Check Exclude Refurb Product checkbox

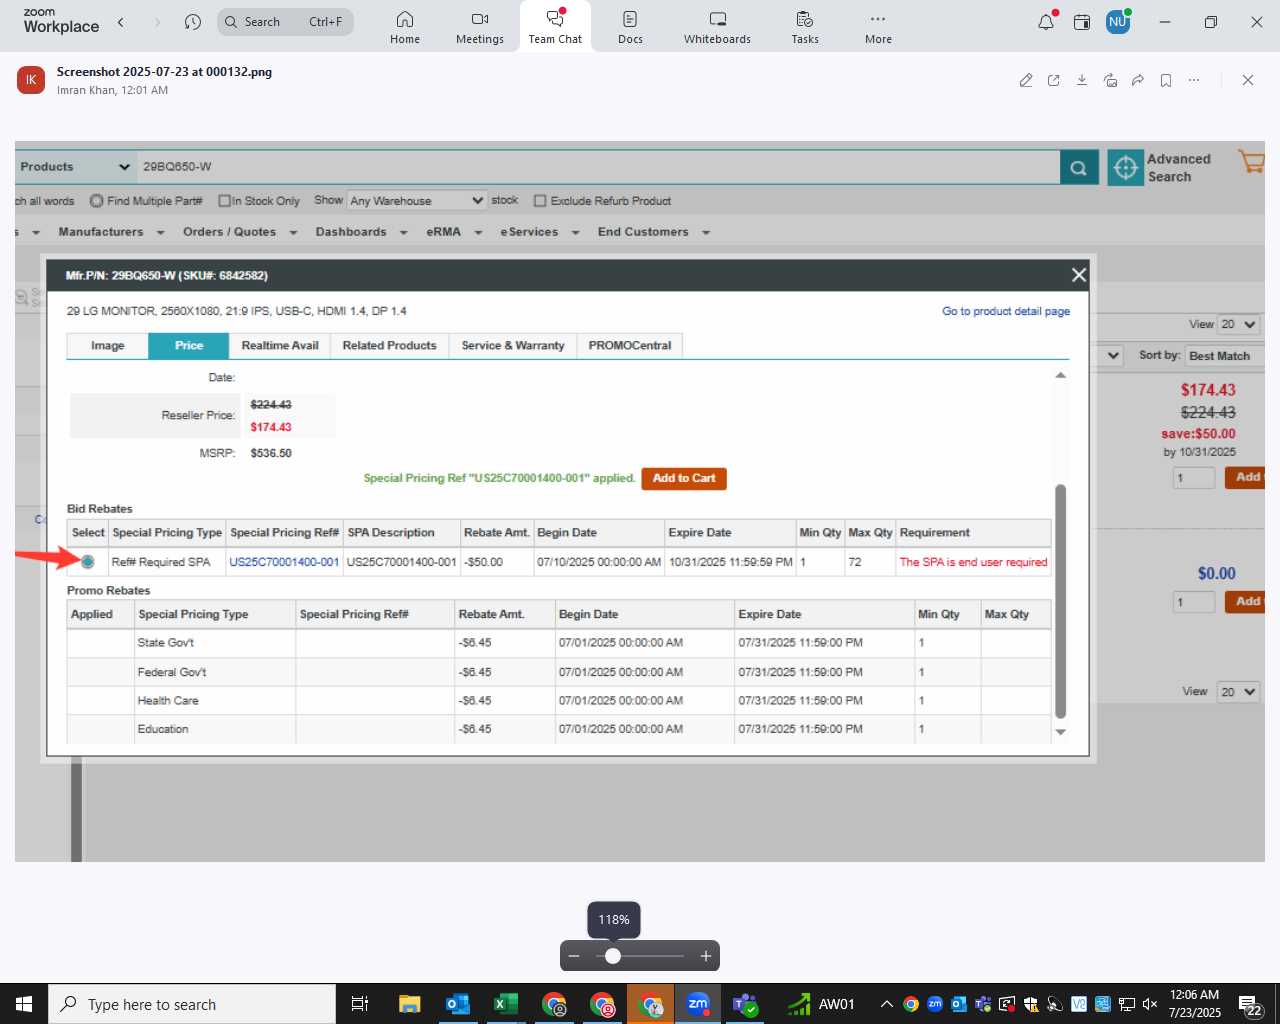pos(540,201)
